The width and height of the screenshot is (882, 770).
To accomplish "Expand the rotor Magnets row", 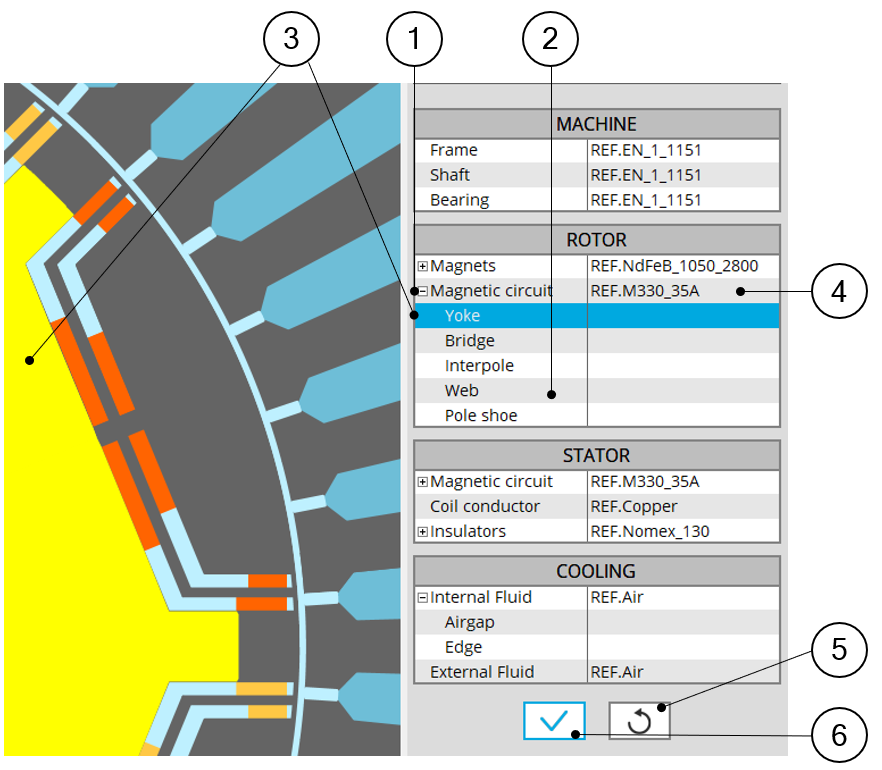I will pos(423,267).
